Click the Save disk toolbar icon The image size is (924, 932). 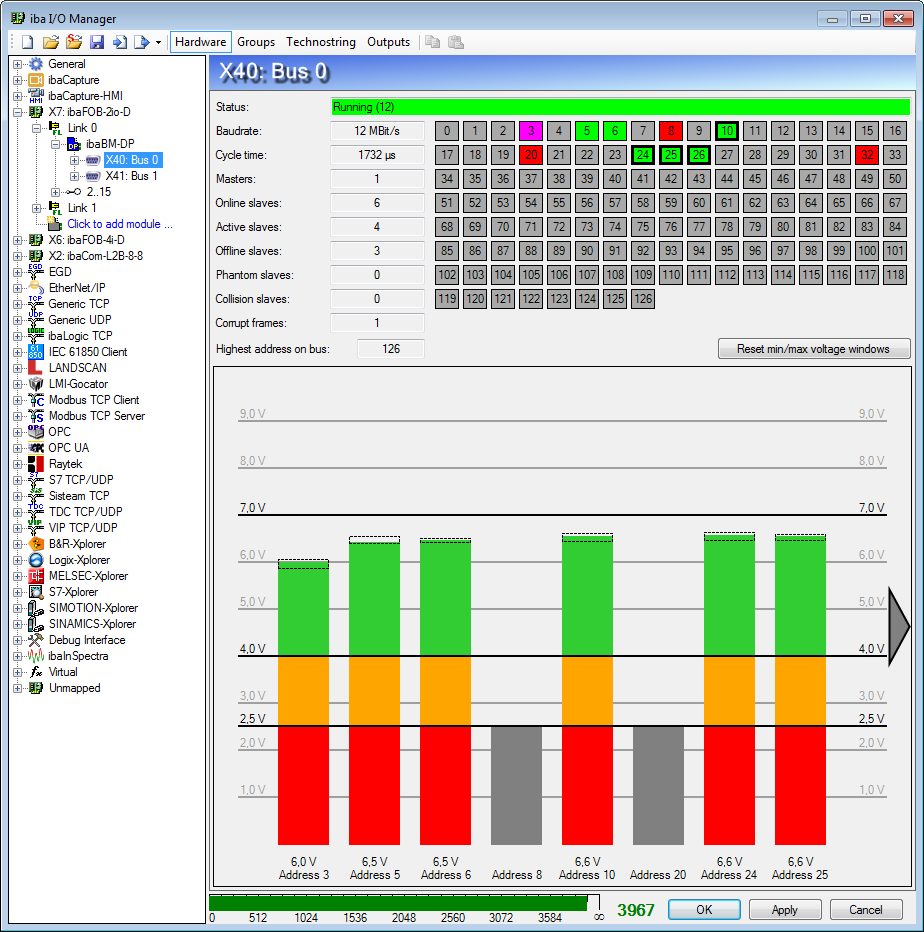[x=97, y=42]
